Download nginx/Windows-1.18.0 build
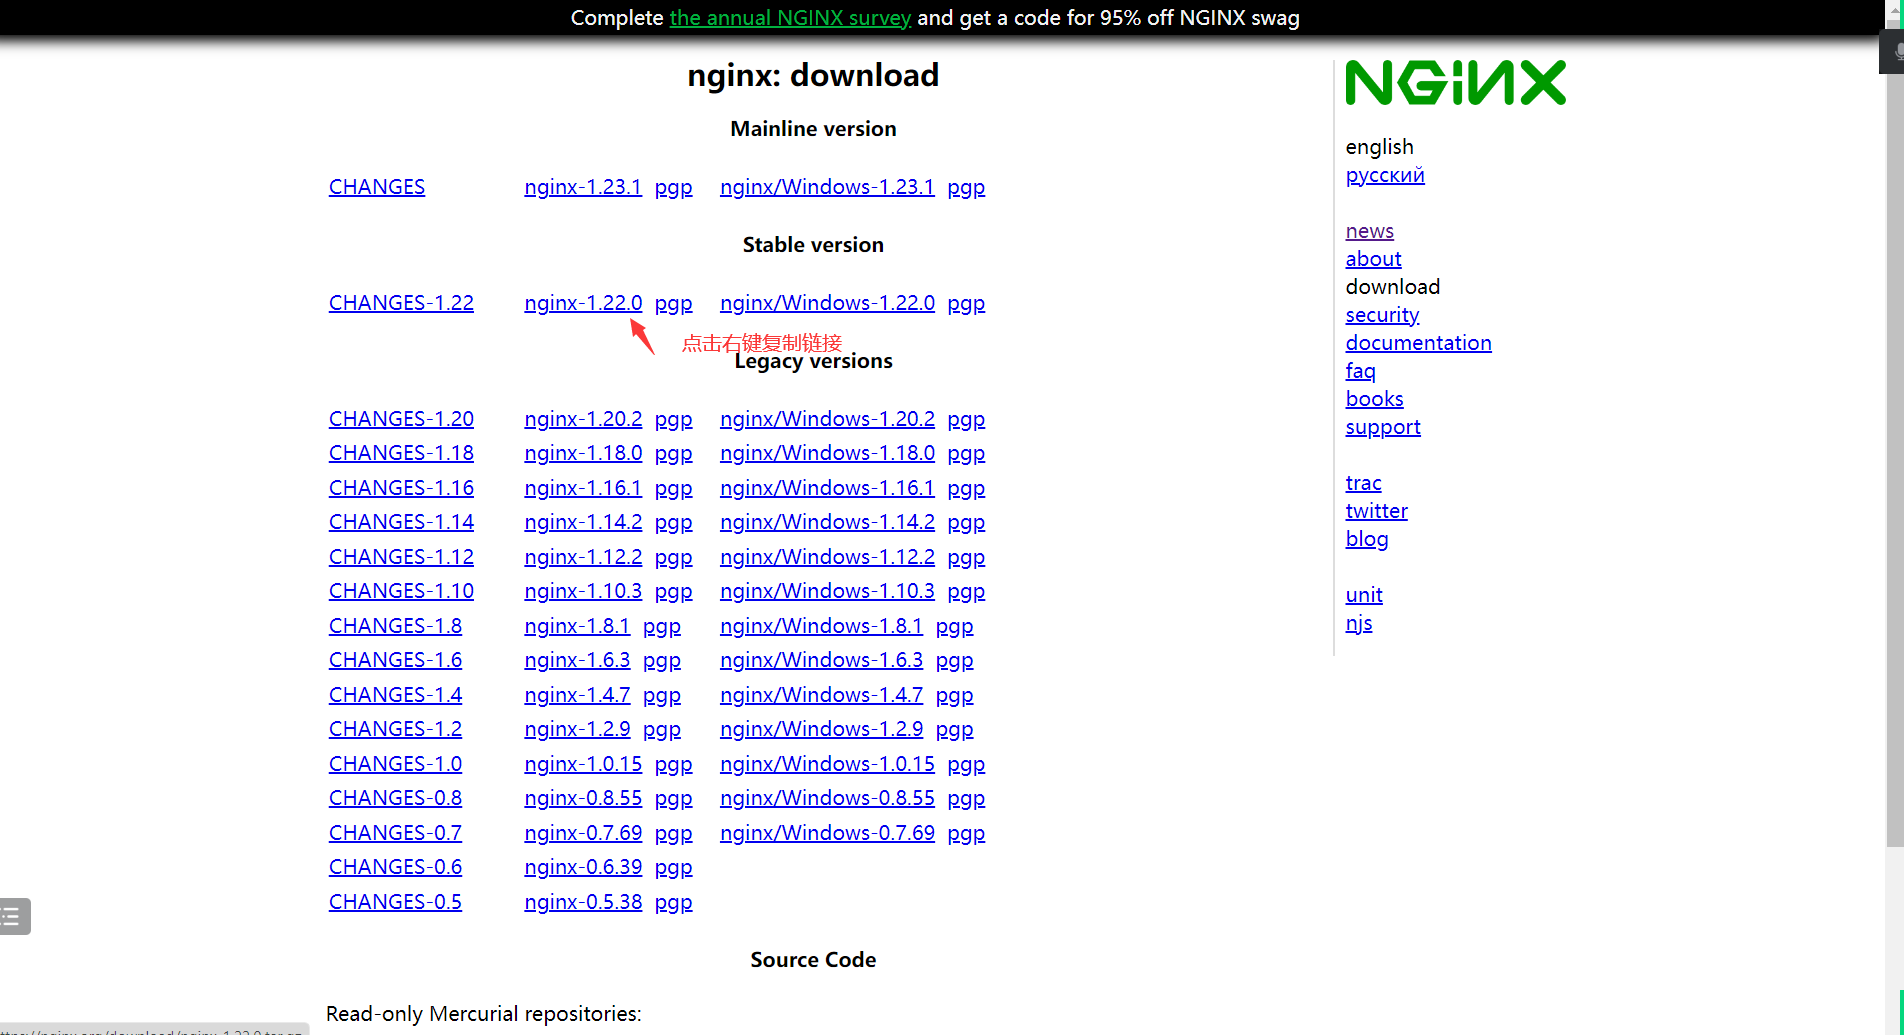The image size is (1904, 1035). click(x=827, y=453)
